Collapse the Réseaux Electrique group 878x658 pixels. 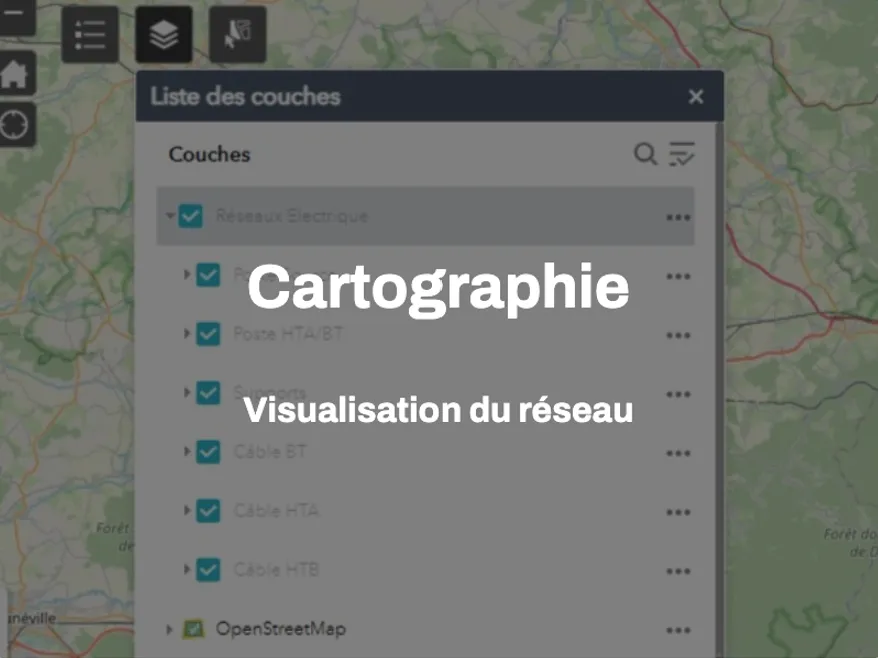point(170,216)
